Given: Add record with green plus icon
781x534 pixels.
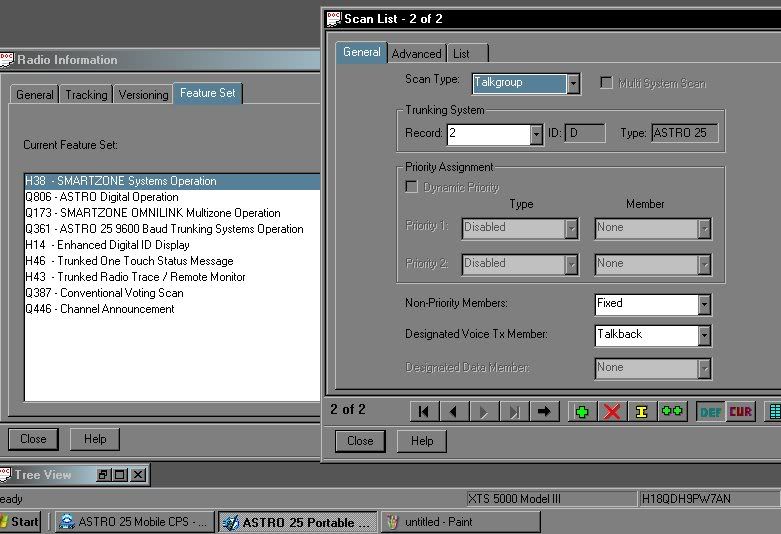Looking at the screenshot, I should point(582,412).
